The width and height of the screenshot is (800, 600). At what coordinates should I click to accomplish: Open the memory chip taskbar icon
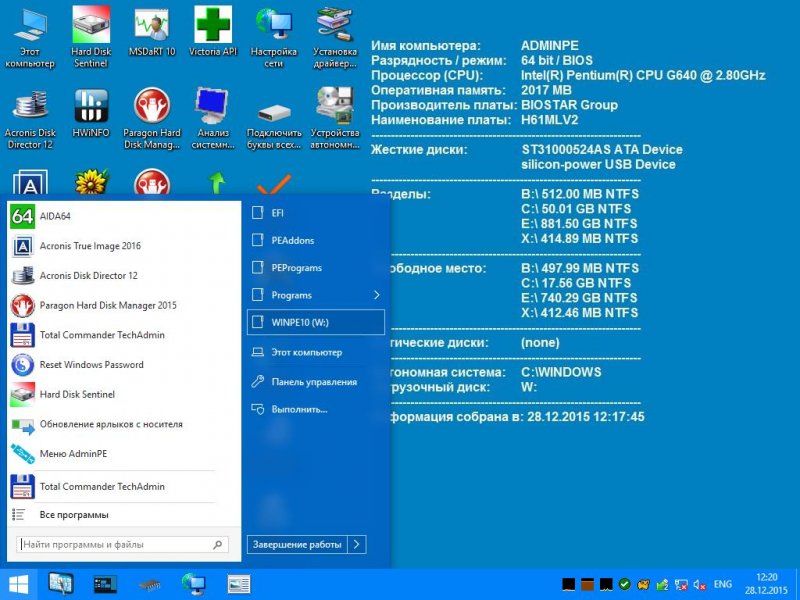pos(149,585)
